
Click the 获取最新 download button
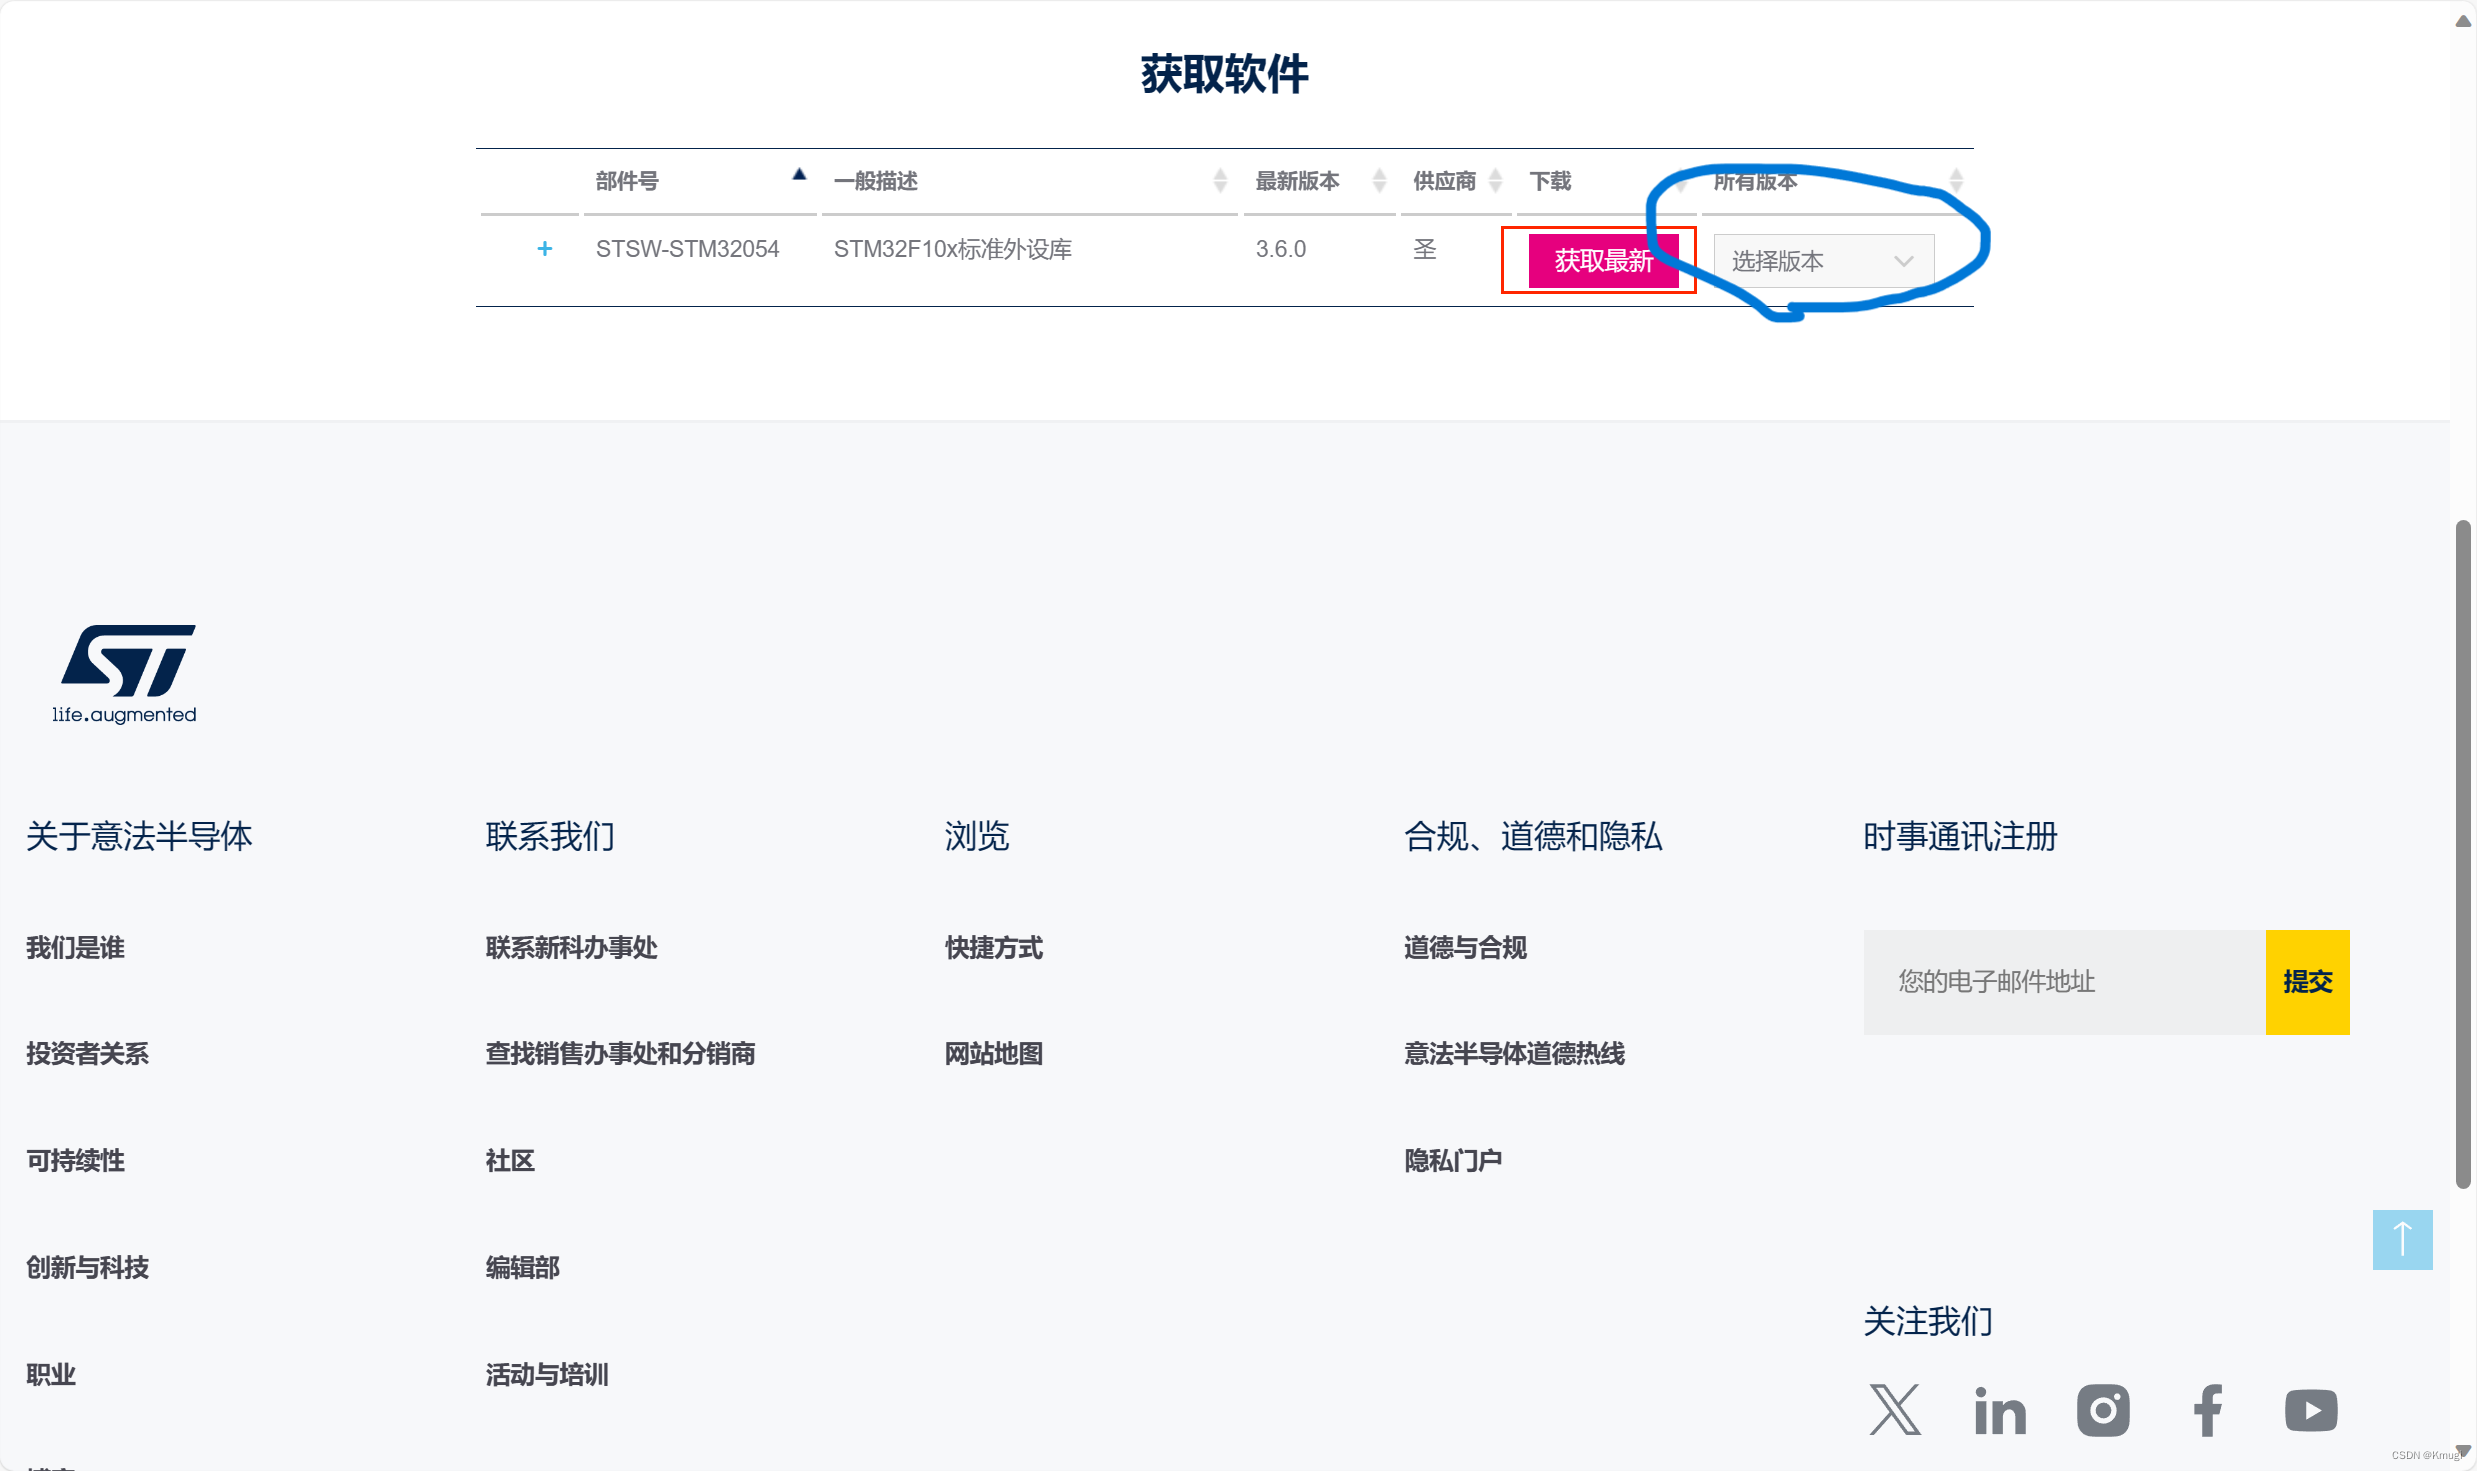click(1603, 261)
